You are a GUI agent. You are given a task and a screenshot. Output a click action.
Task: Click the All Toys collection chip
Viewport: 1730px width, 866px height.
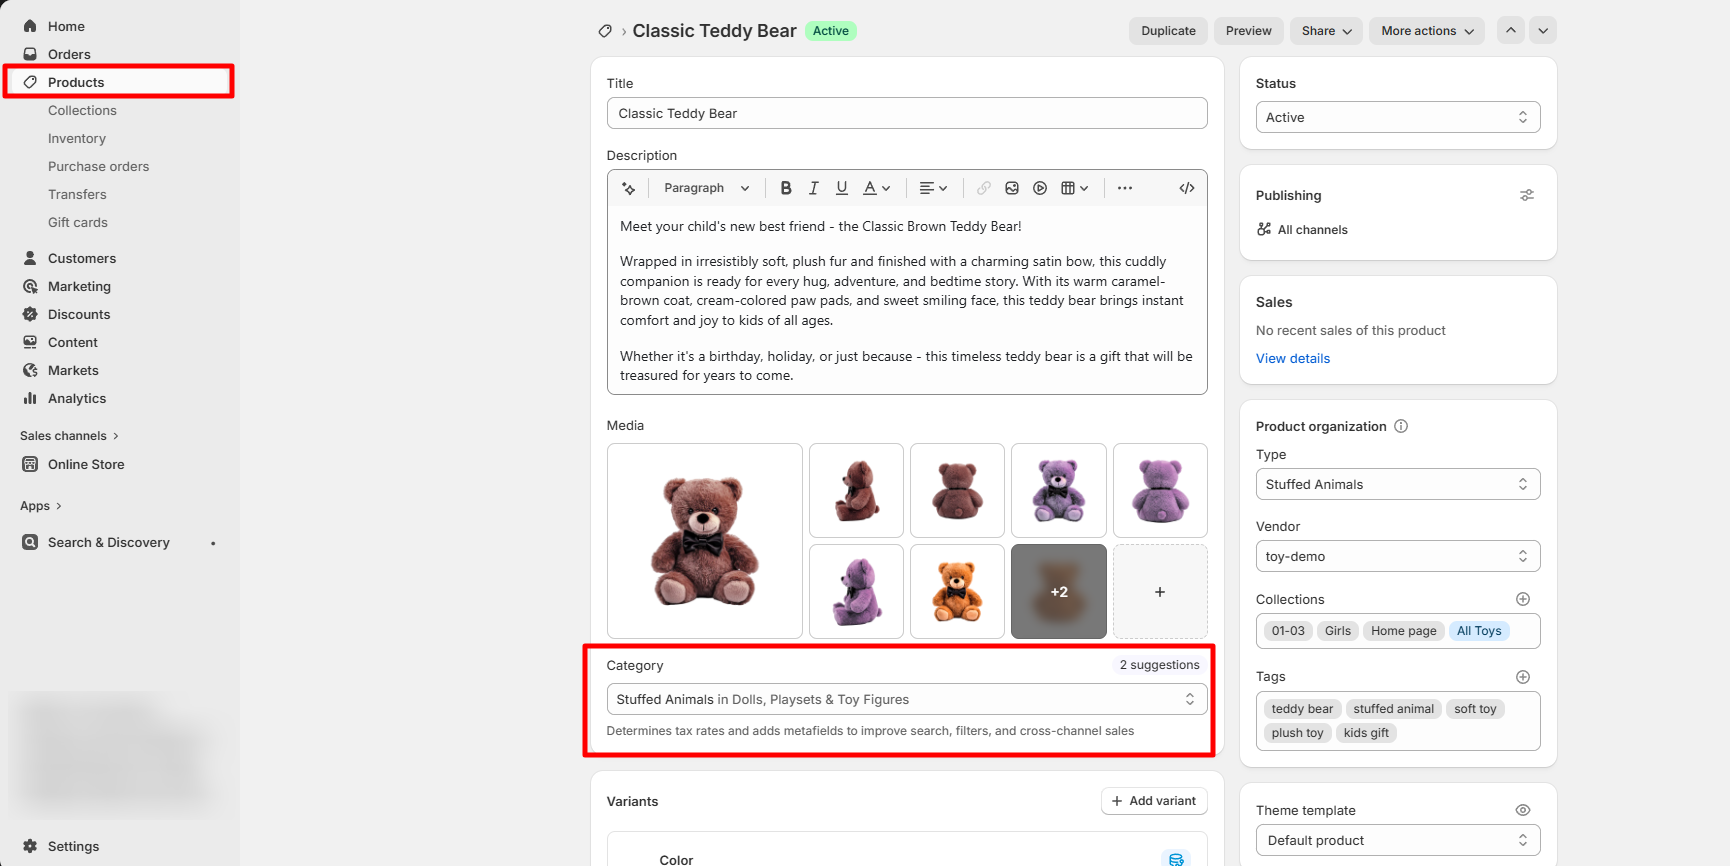tap(1479, 631)
